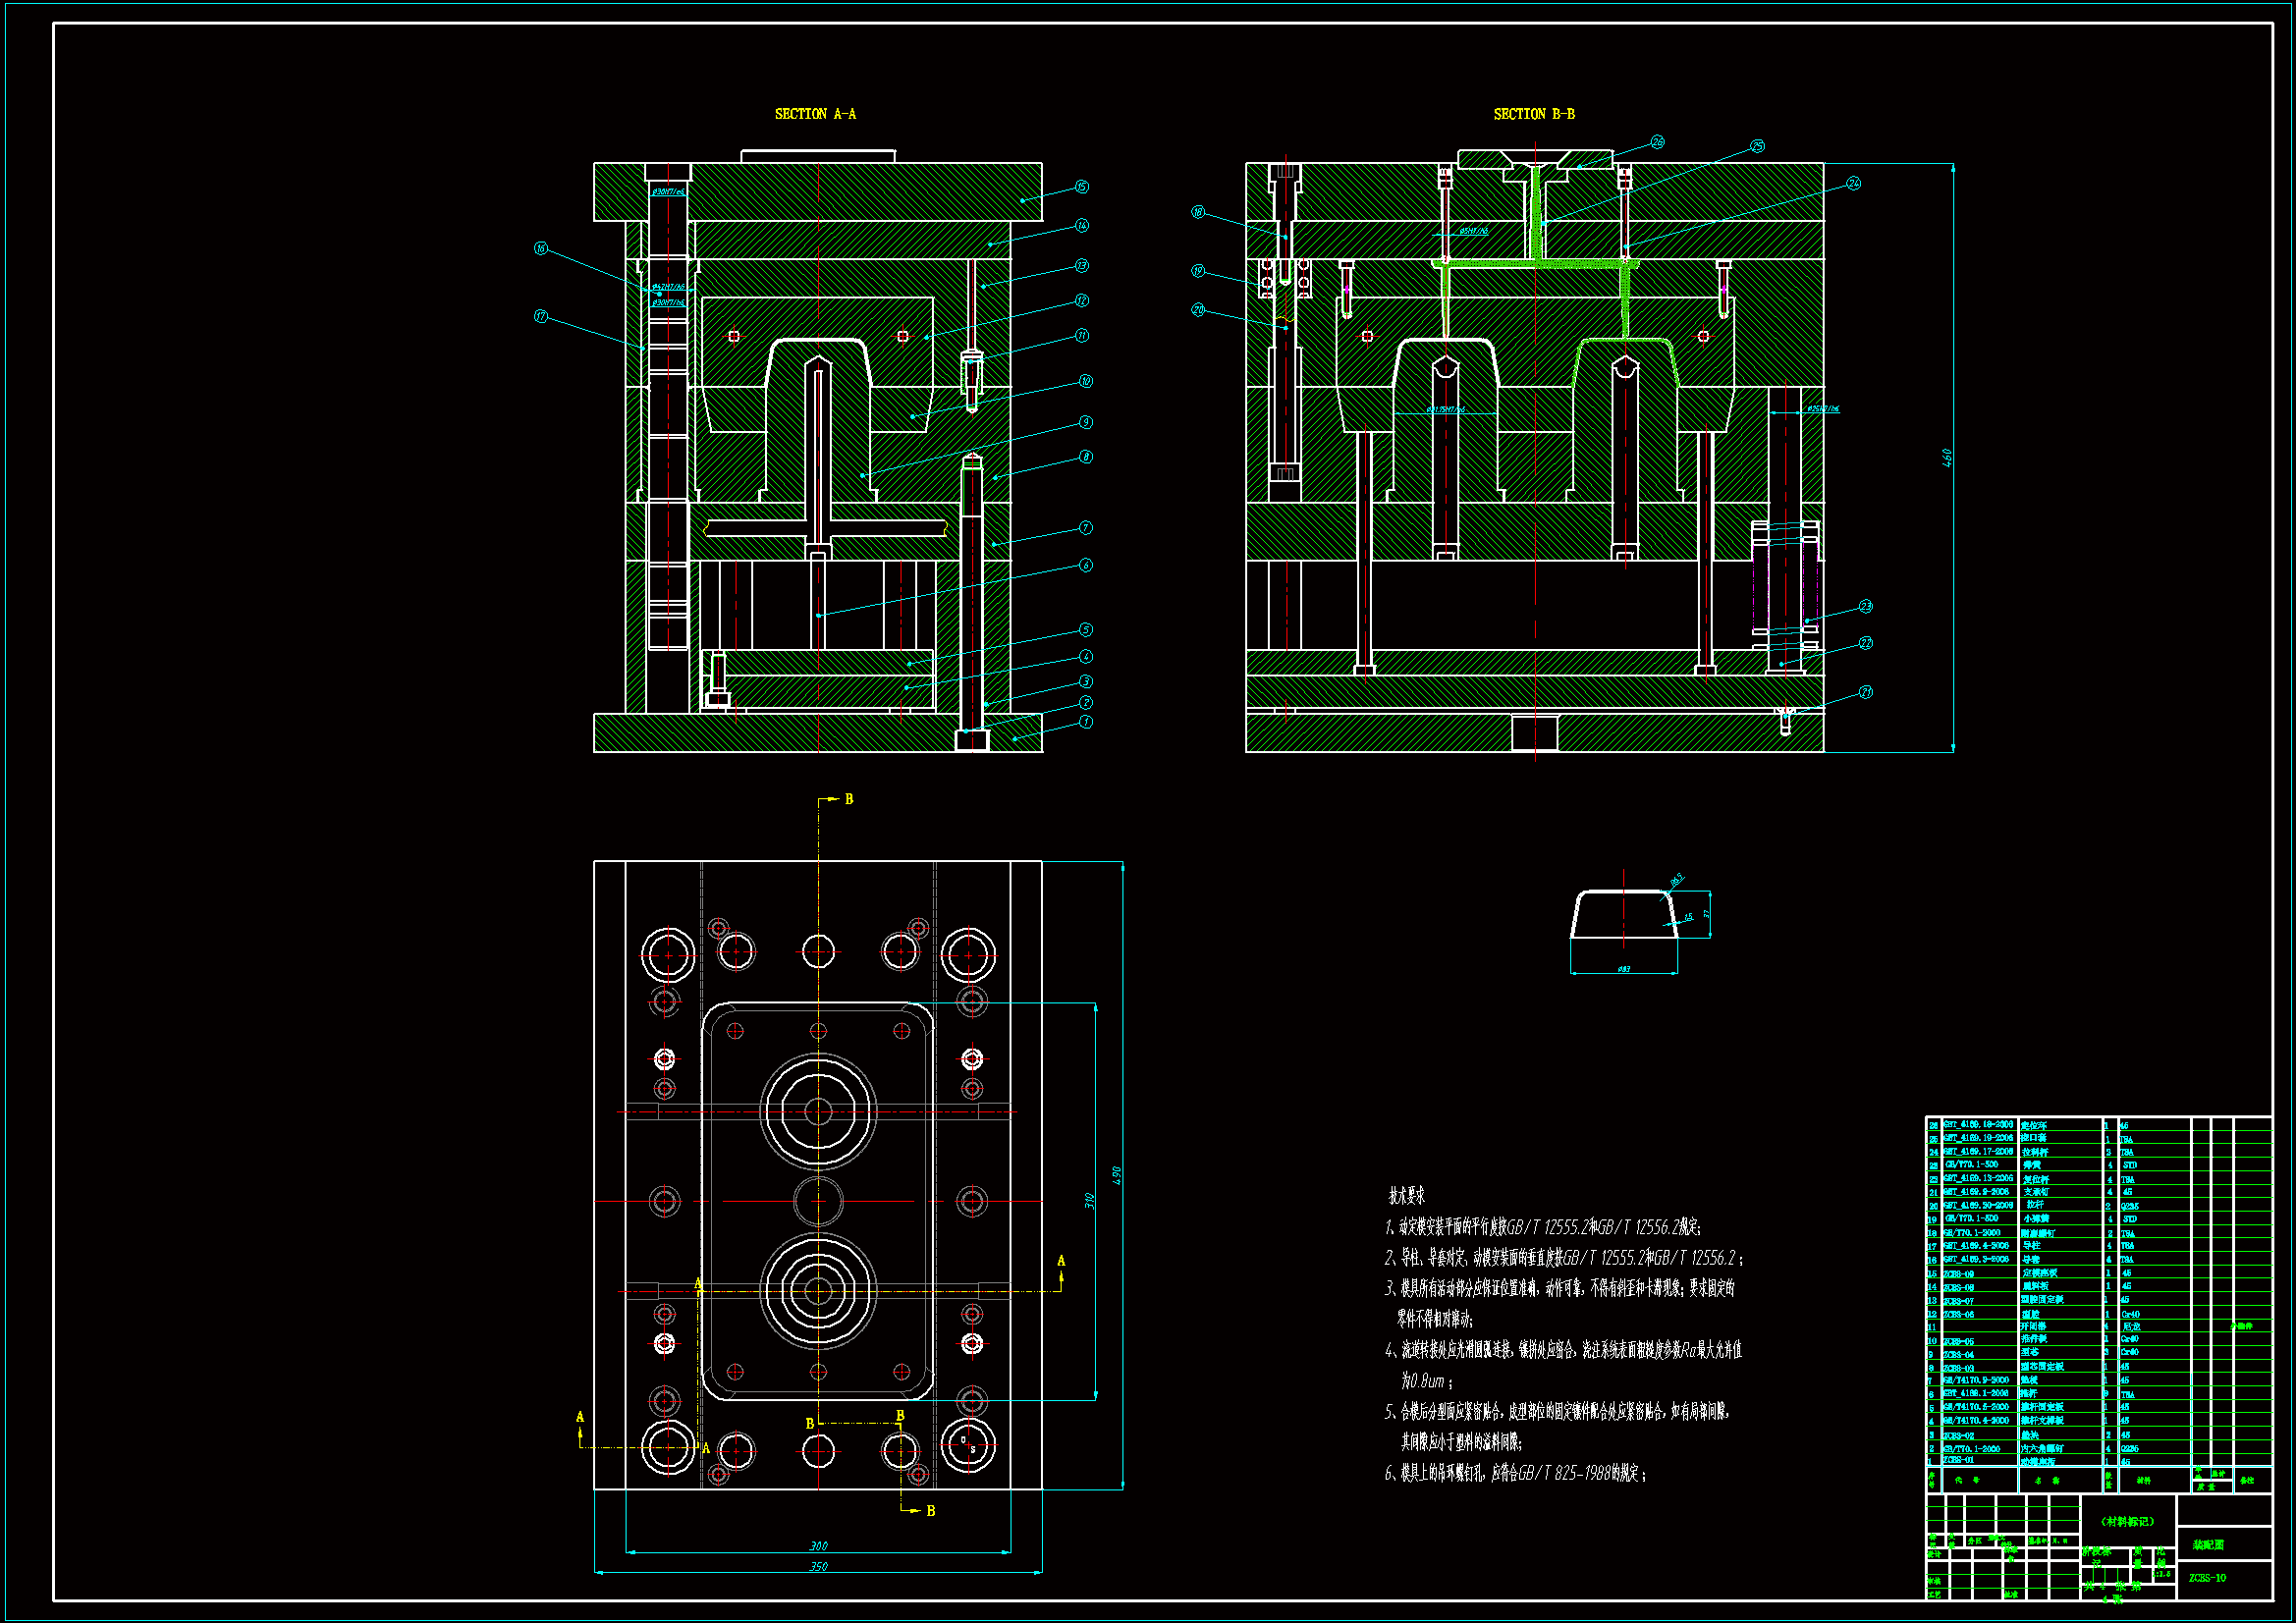The height and width of the screenshot is (1623, 2296).
Task: Select technical requirement line 6 about GB/T 825-1988
Action: pos(1515,1472)
